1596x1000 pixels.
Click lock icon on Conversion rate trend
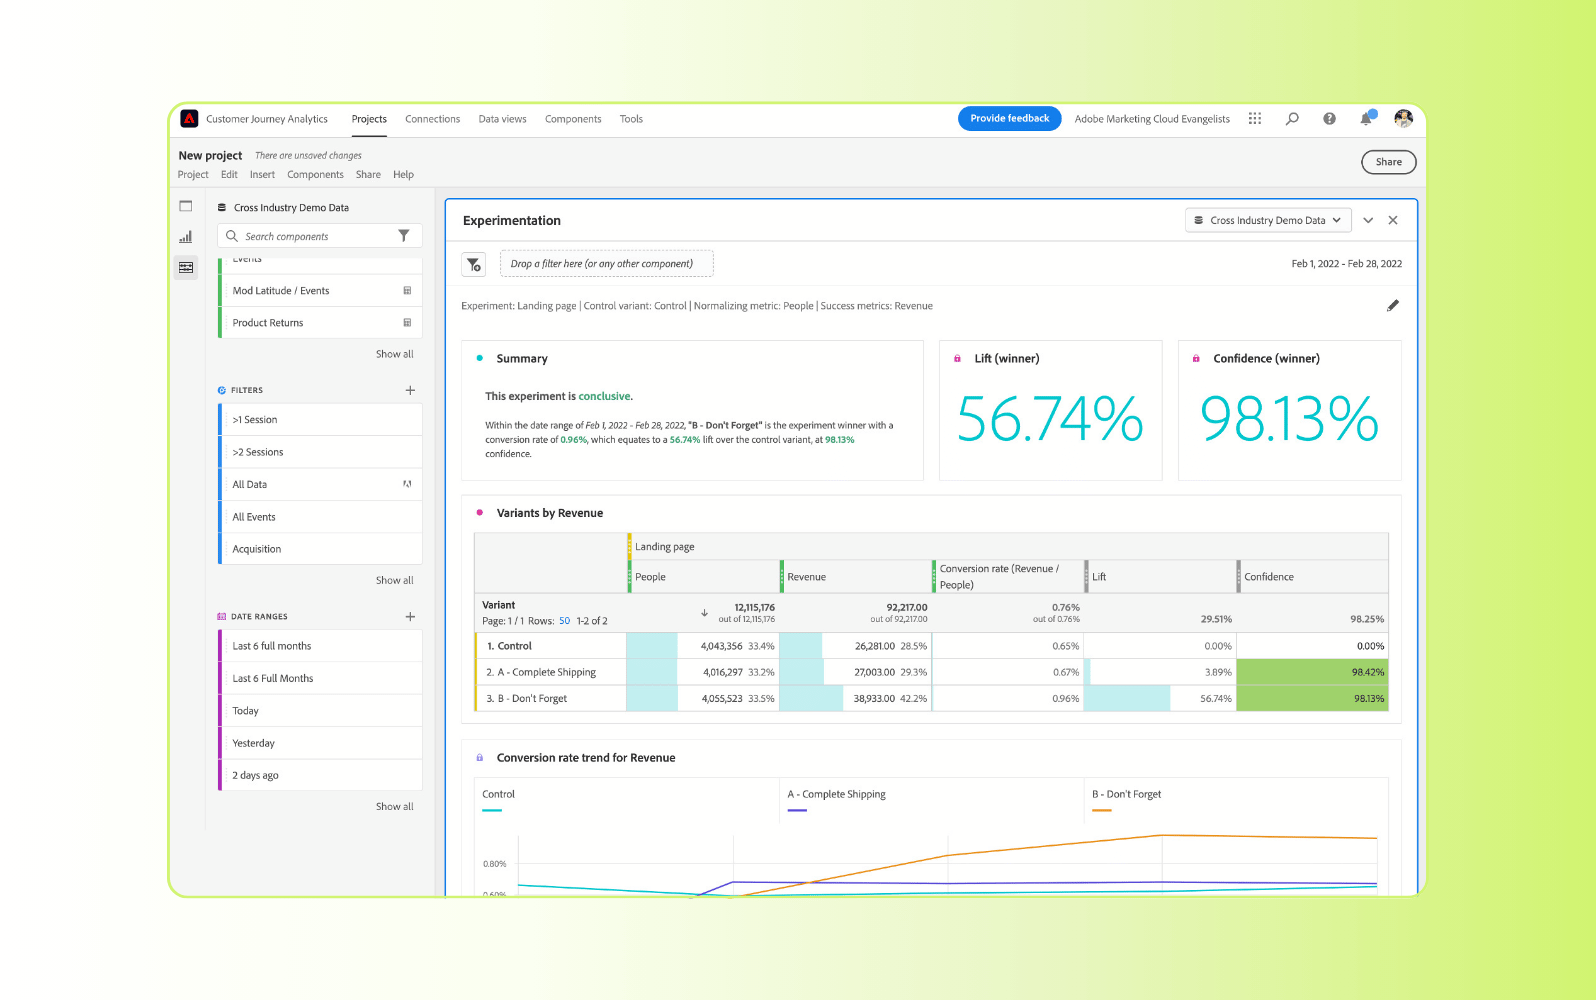(x=480, y=757)
